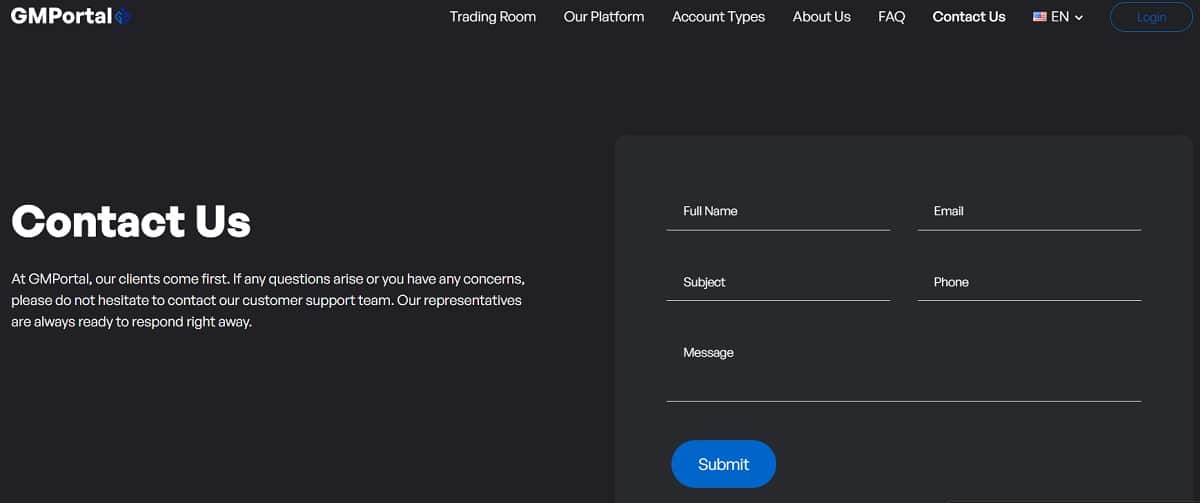Click into the Email field

click(x=1028, y=212)
